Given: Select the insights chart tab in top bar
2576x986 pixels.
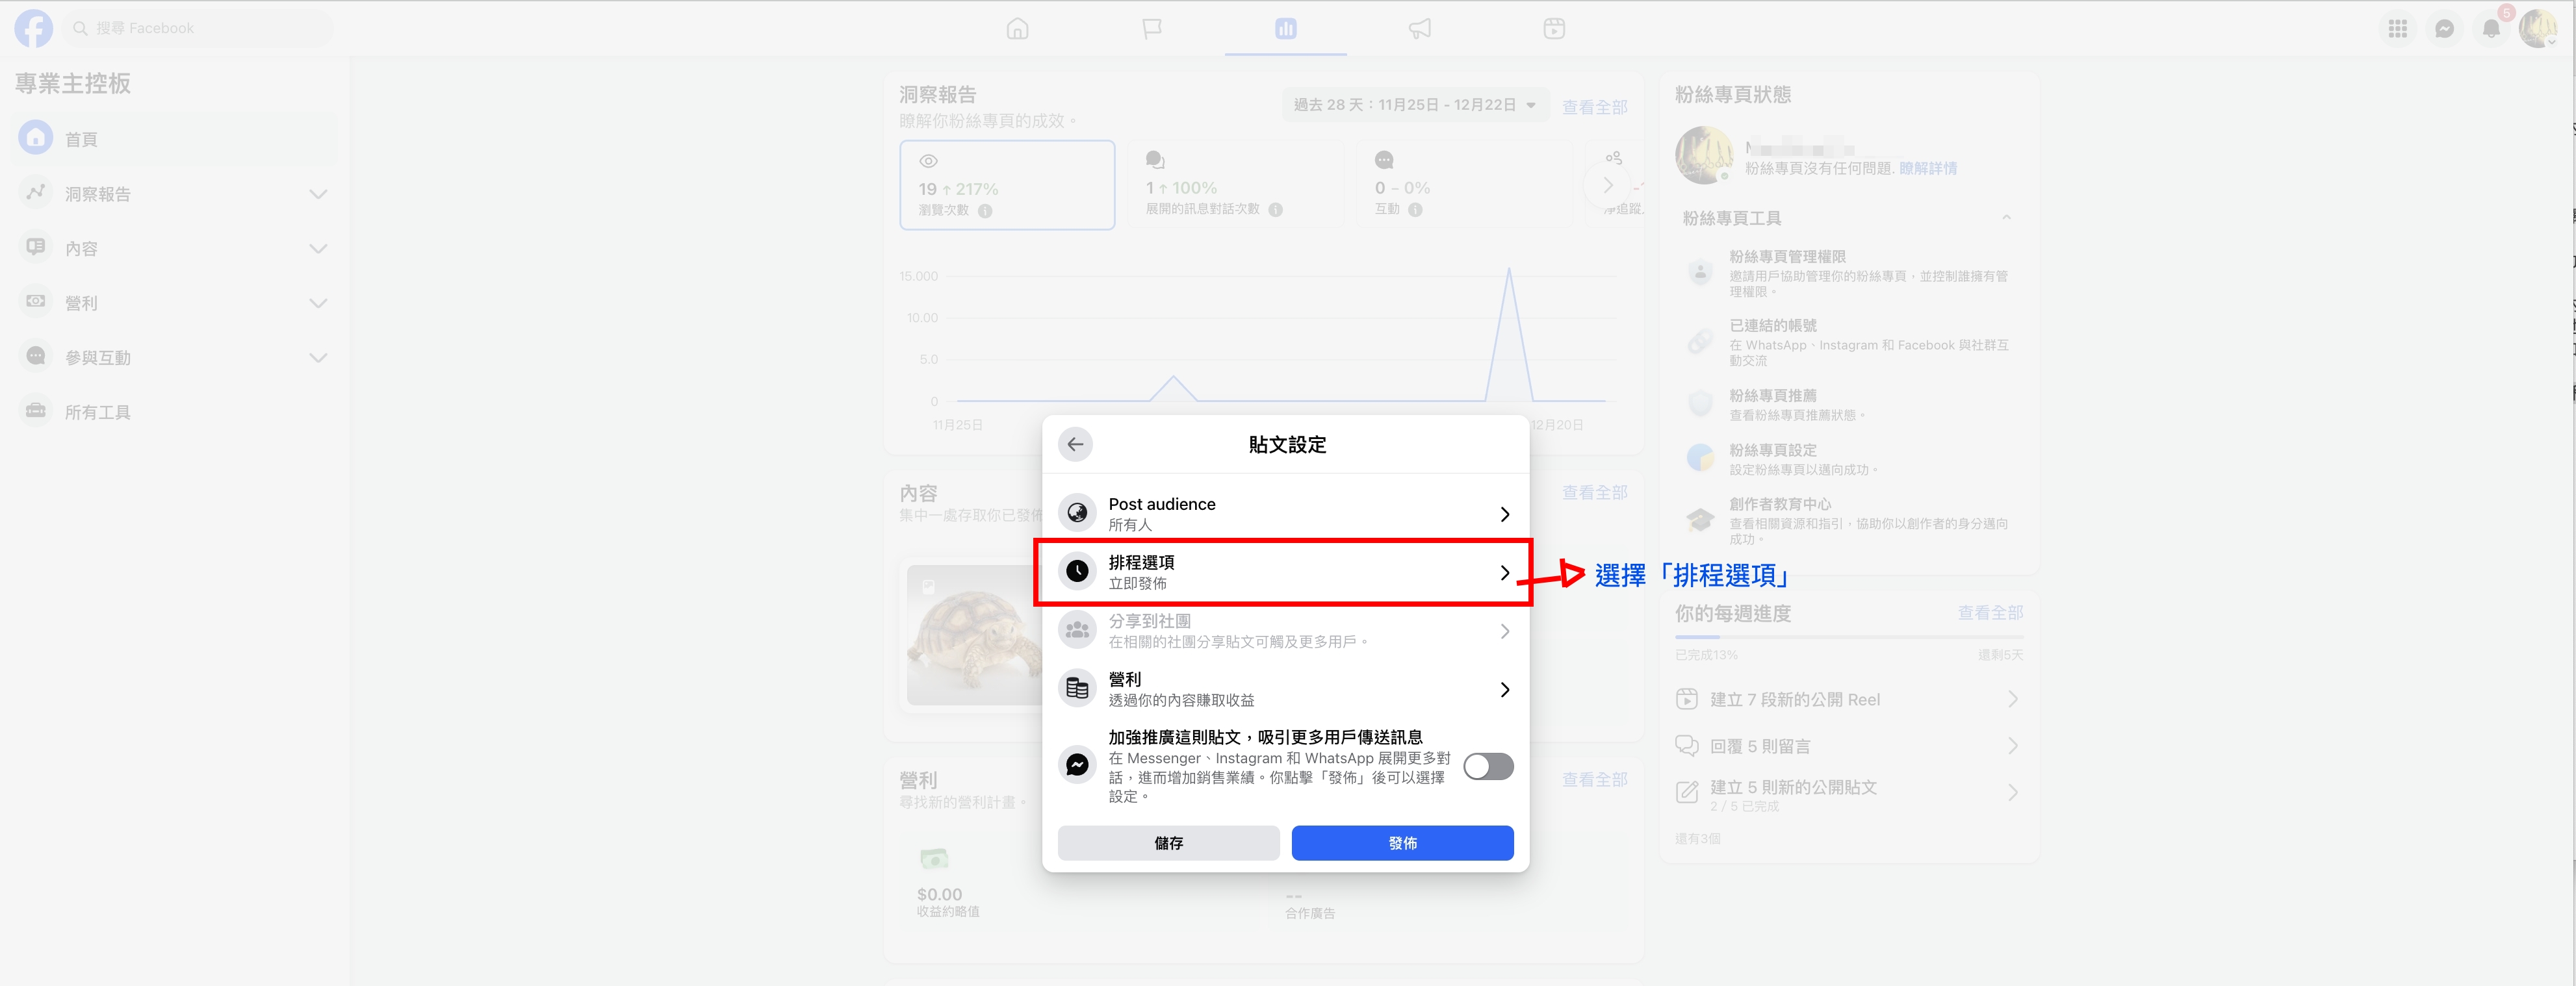Looking at the screenshot, I should pyautogui.click(x=1286, y=28).
